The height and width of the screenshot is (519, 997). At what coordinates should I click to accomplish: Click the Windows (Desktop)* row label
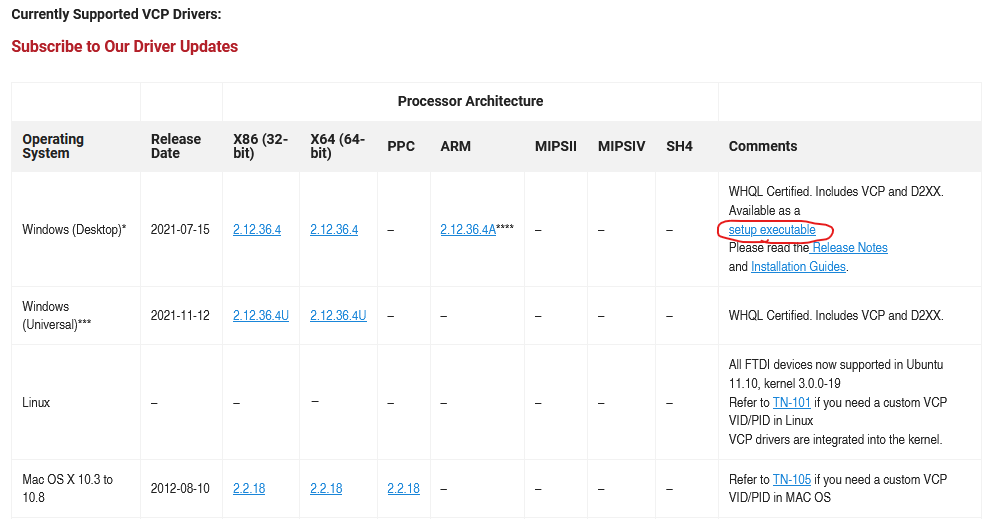[74, 230]
